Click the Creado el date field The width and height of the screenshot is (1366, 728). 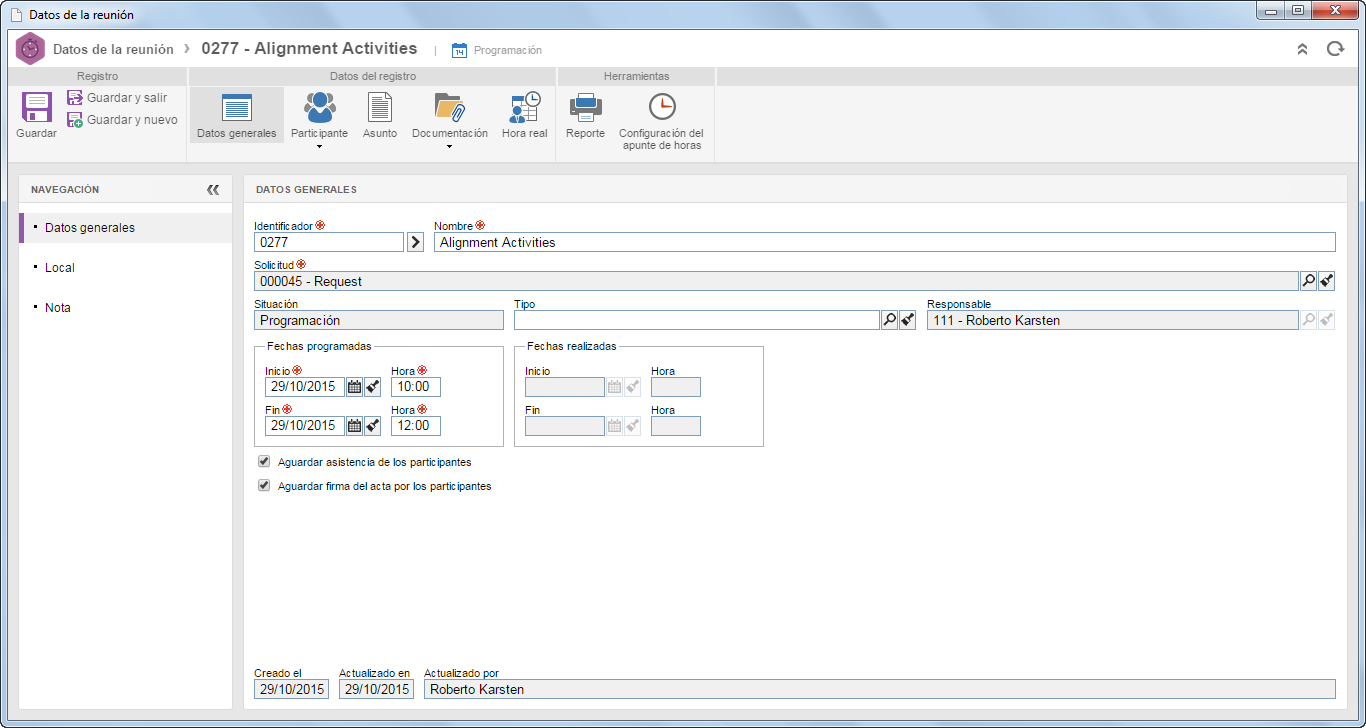click(291, 689)
